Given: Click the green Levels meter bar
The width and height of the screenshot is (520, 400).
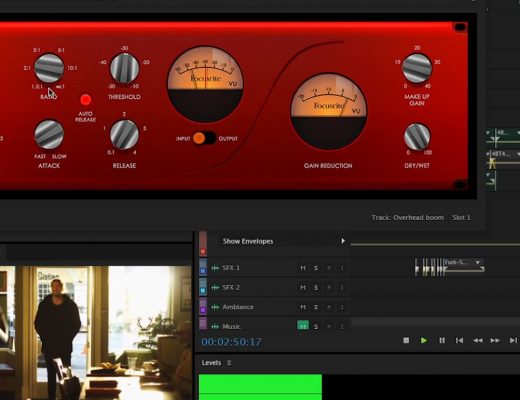Looking at the screenshot, I should click(x=260, y=387).
